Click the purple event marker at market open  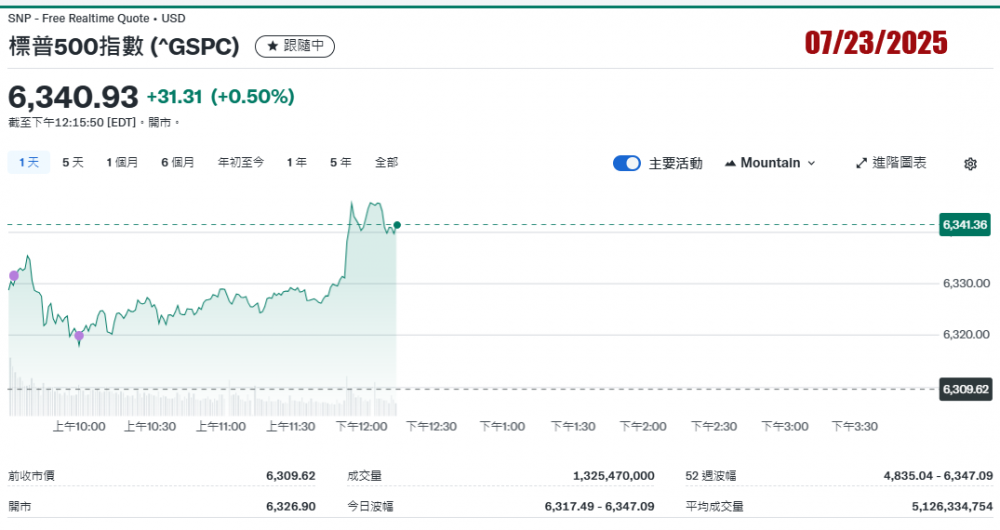click(14, 275)
